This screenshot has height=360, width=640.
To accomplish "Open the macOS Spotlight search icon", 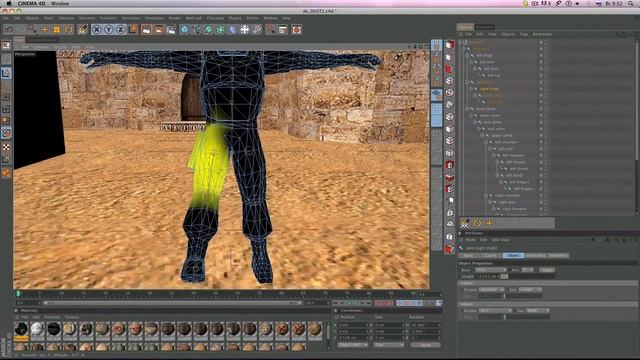I will point(631,3).
